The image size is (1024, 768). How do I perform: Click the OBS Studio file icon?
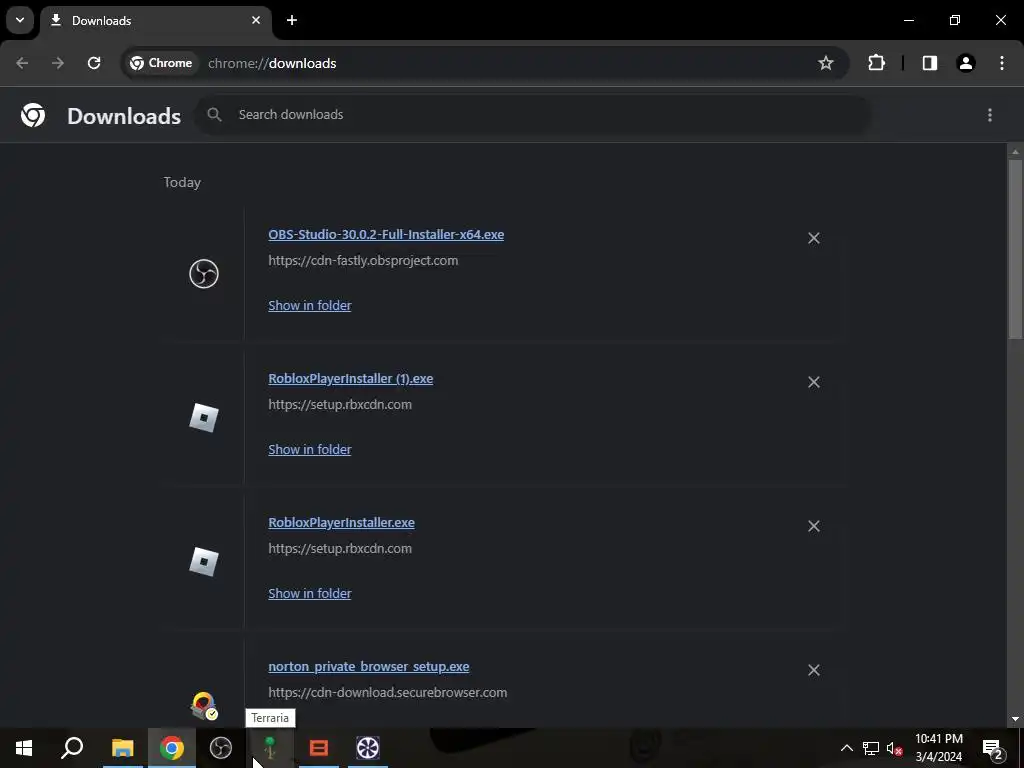click(204, 274)
